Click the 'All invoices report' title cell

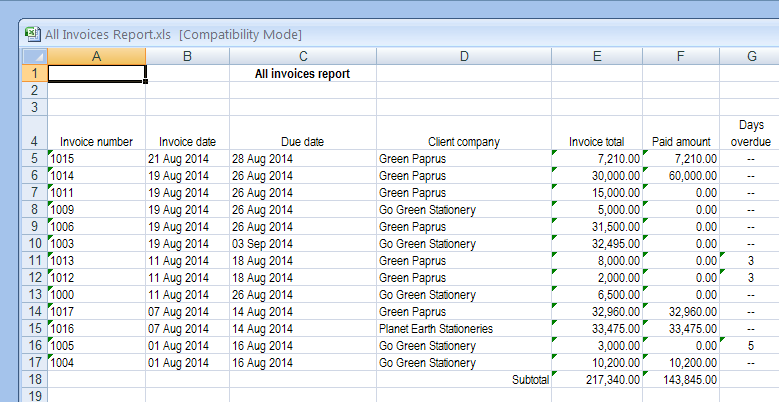coord(303,74)
